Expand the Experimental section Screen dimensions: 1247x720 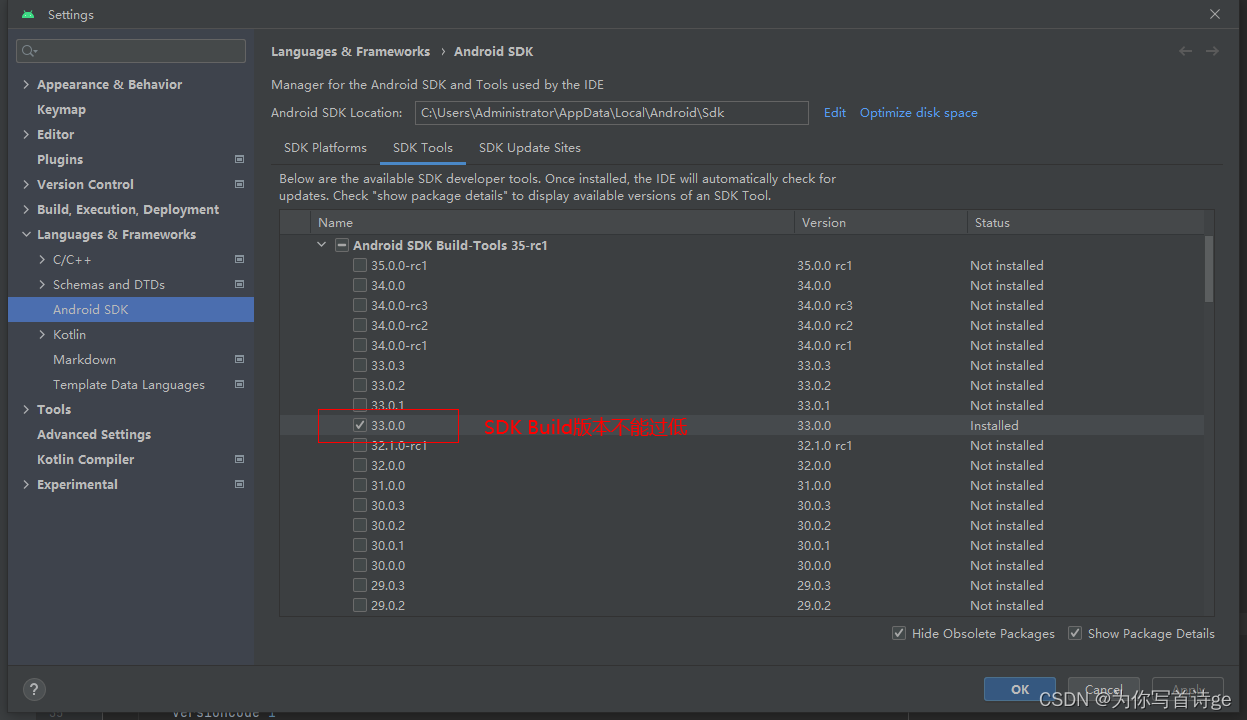[26, 484]
